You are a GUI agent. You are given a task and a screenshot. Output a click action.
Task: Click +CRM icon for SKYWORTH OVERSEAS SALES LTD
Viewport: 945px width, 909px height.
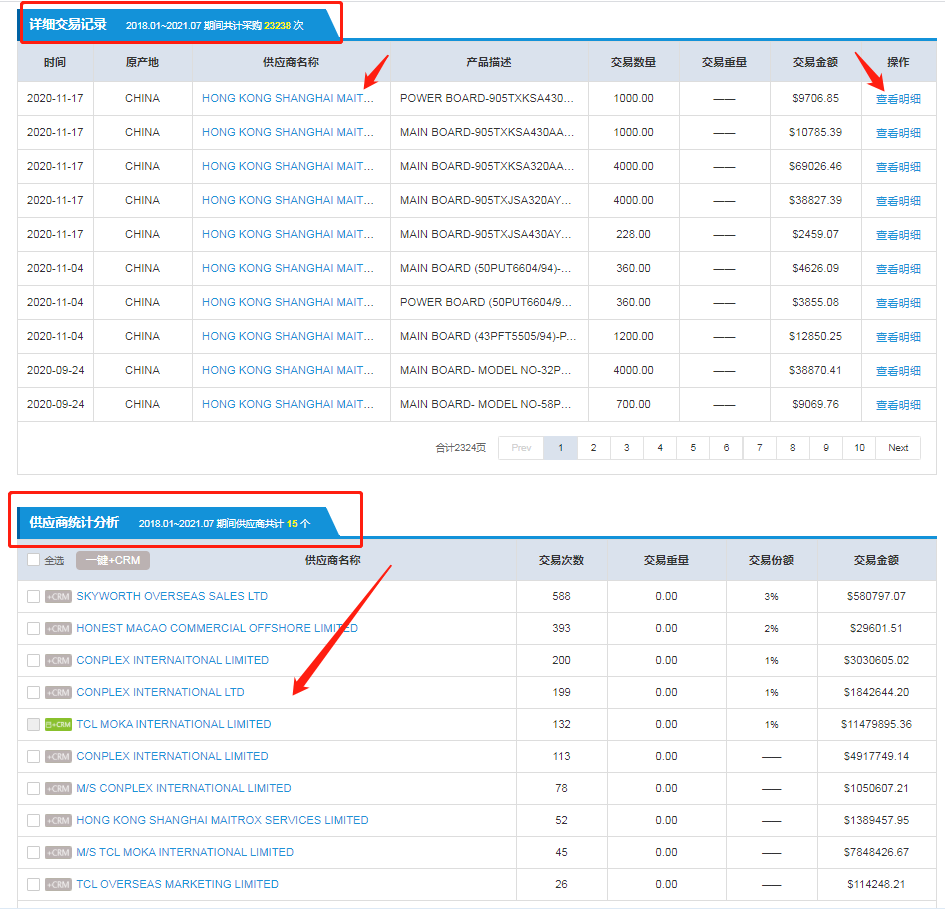point(58,596)
